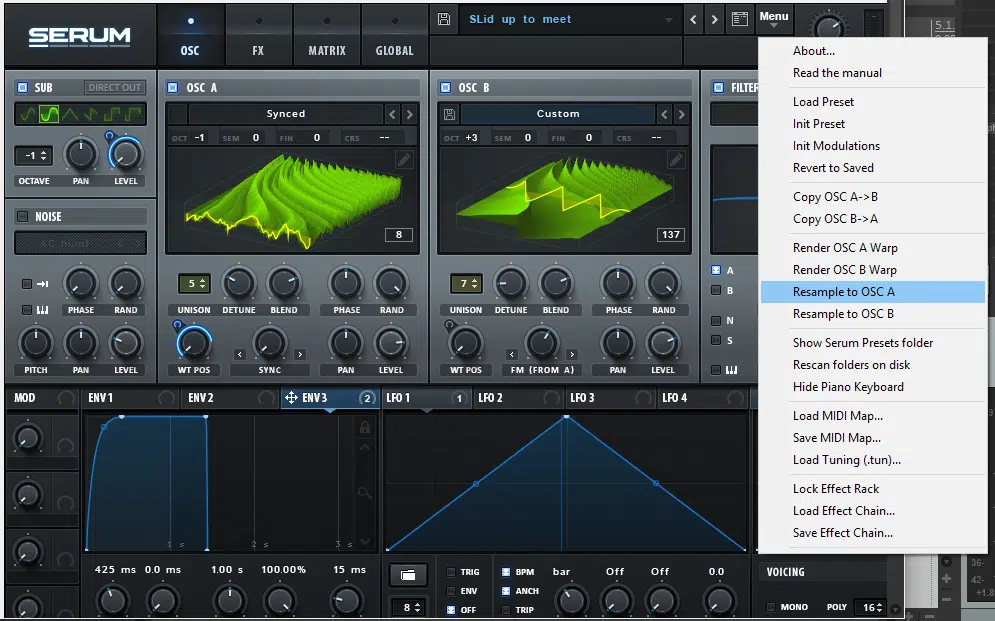Image resolution: width=995 pixels, height=621 pixels.
Task: Adjust the POLY voice count stepper
Action: tap(869, 607)
